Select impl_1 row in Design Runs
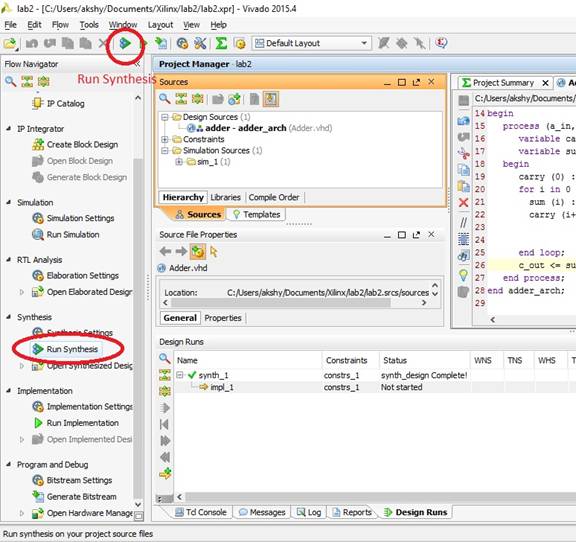The image size is (576, 542). [375, 387]
